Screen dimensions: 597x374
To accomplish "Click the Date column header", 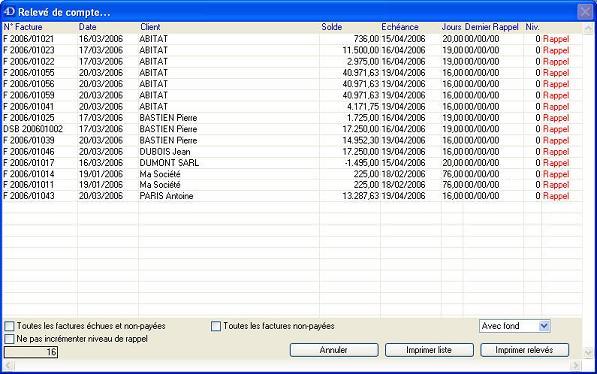I will tap(88, 27).
